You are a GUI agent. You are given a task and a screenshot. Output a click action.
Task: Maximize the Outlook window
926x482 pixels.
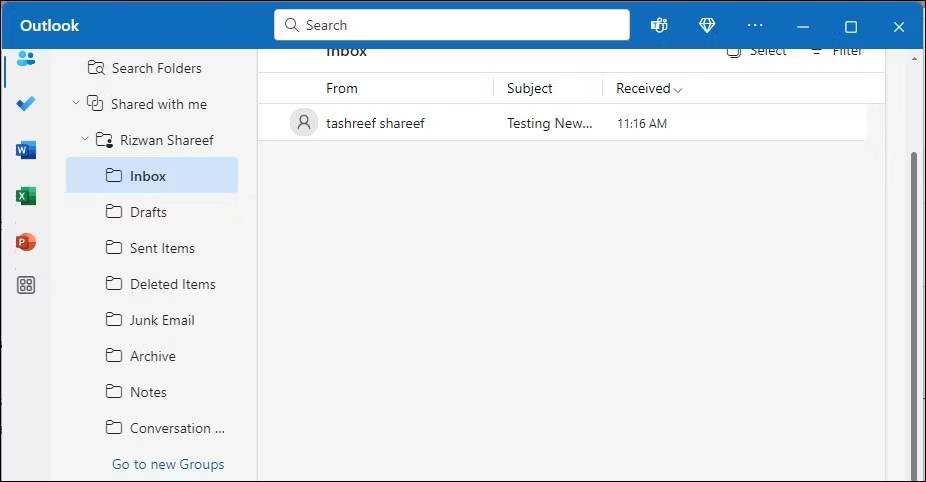pyautogui.click(x=851, y=27)
